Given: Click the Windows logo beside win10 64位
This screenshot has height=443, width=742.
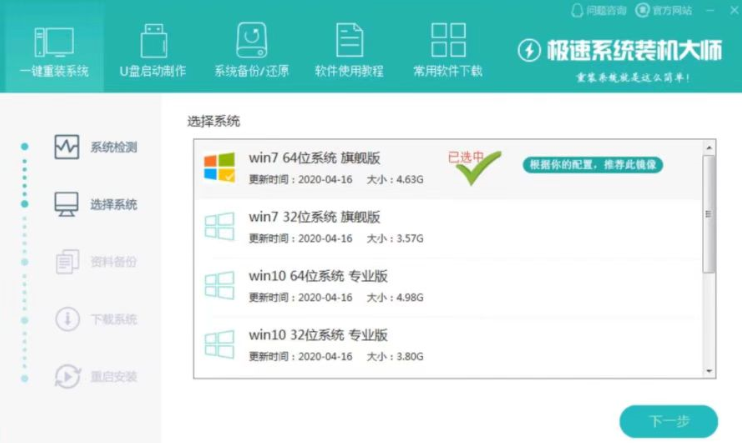Looking at the screenshot, I should pos(219,285).
